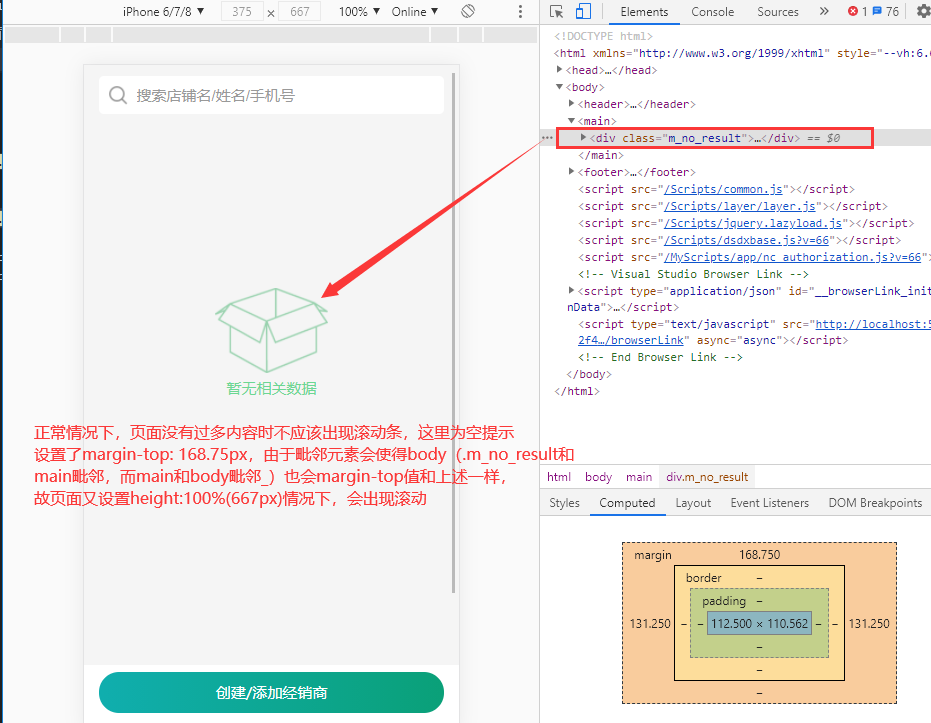Screen dimensions: 931x723
Task: Click the viewport height field 667
Action: [x=300, y=11]
